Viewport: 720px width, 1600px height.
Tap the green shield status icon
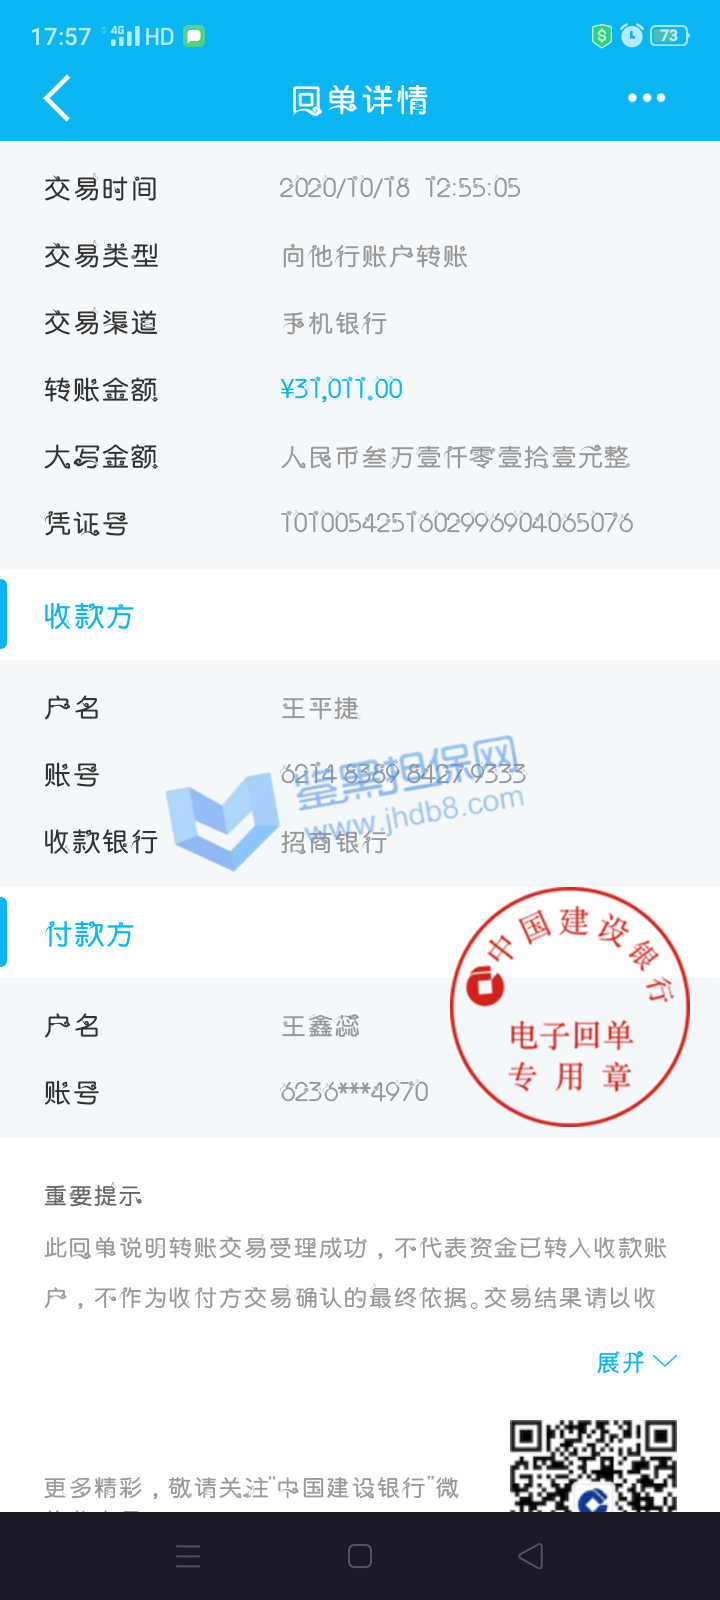[601, 36]
